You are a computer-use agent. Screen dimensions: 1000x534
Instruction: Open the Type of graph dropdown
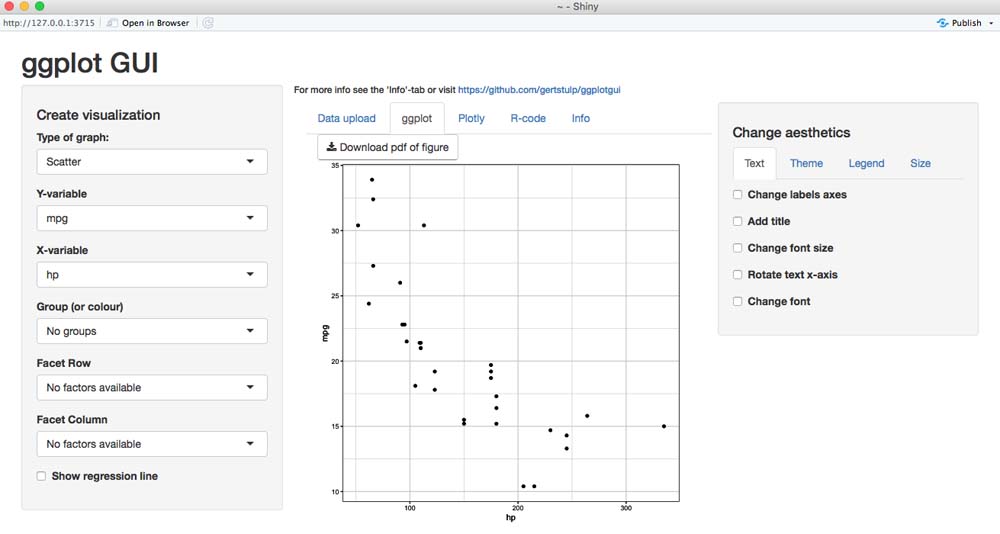152,162
